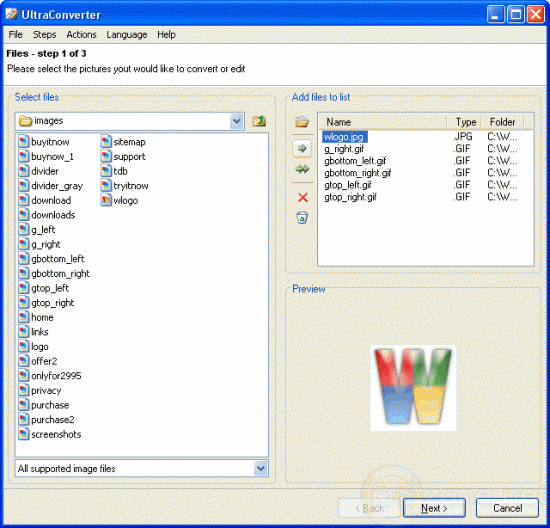The image size is (550, 528).
Task: Select the g_left file icon
Action: 24,229
